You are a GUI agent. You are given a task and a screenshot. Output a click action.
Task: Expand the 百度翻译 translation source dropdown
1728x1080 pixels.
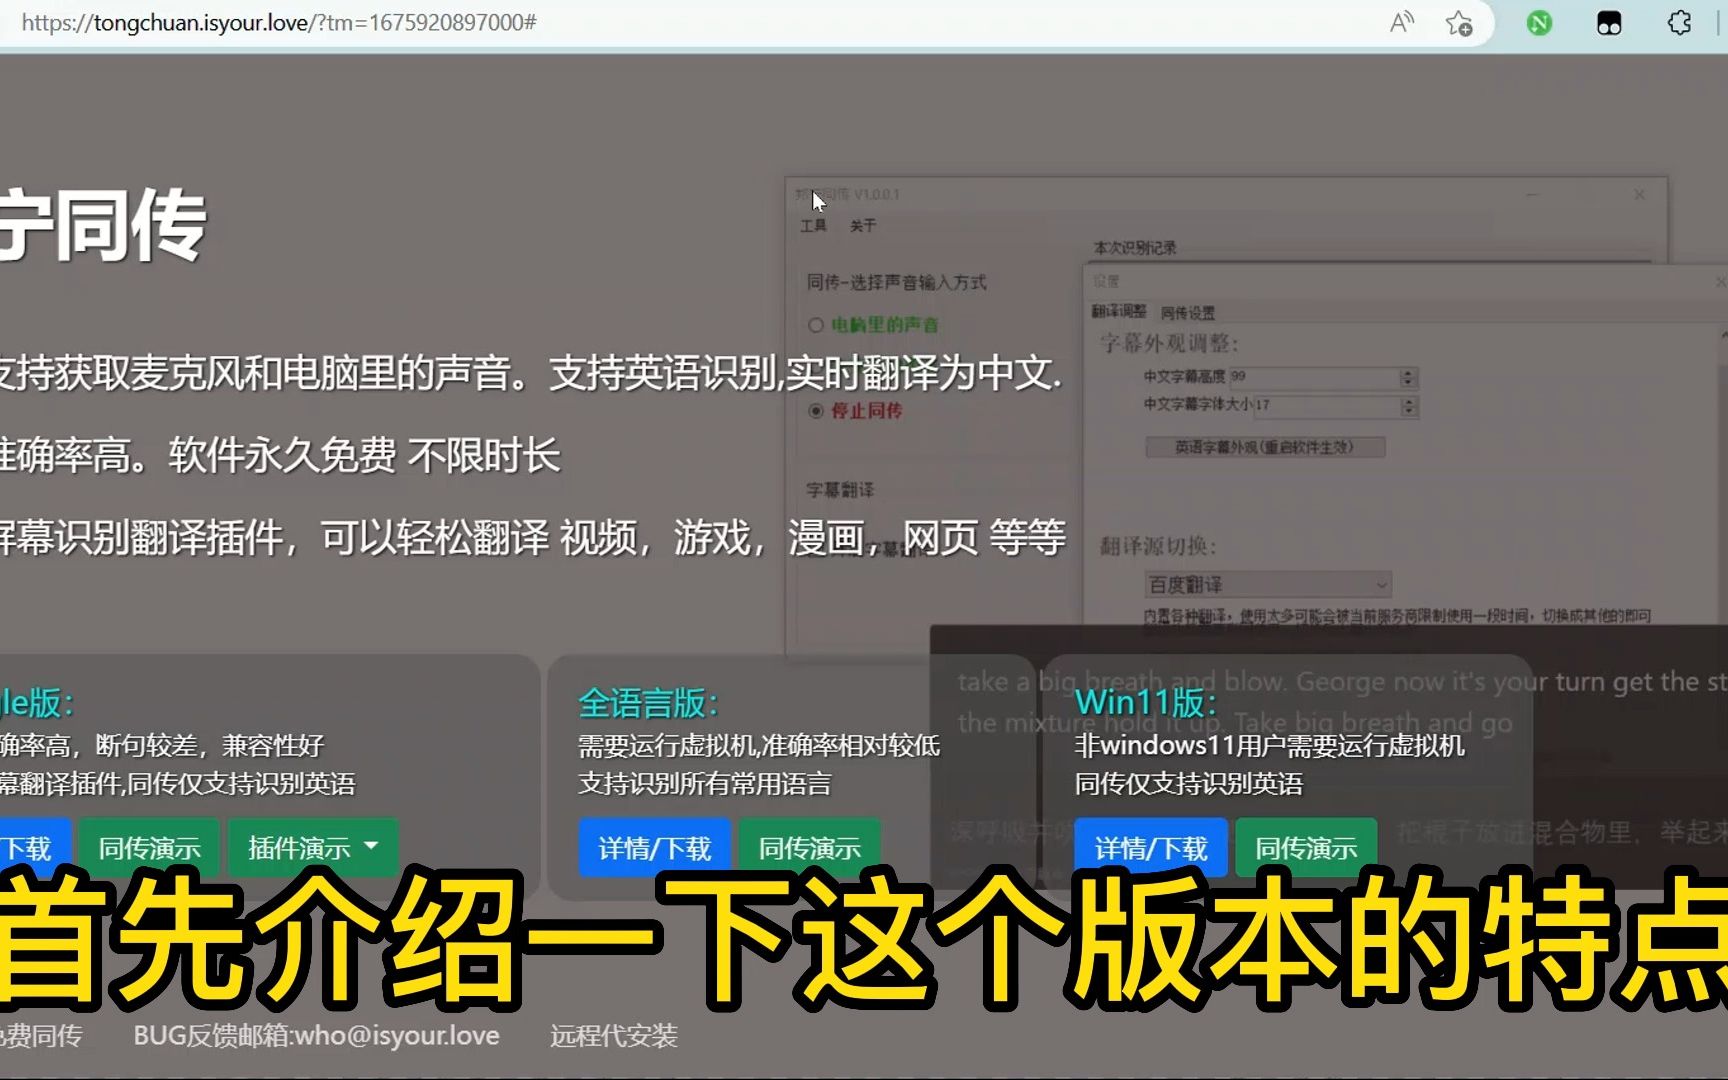[1268, 584]
